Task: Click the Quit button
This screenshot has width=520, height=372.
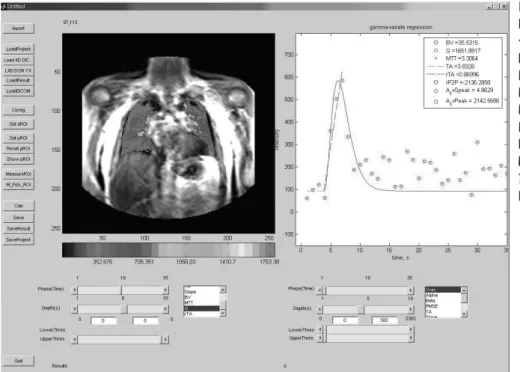Action: [18, 361]
